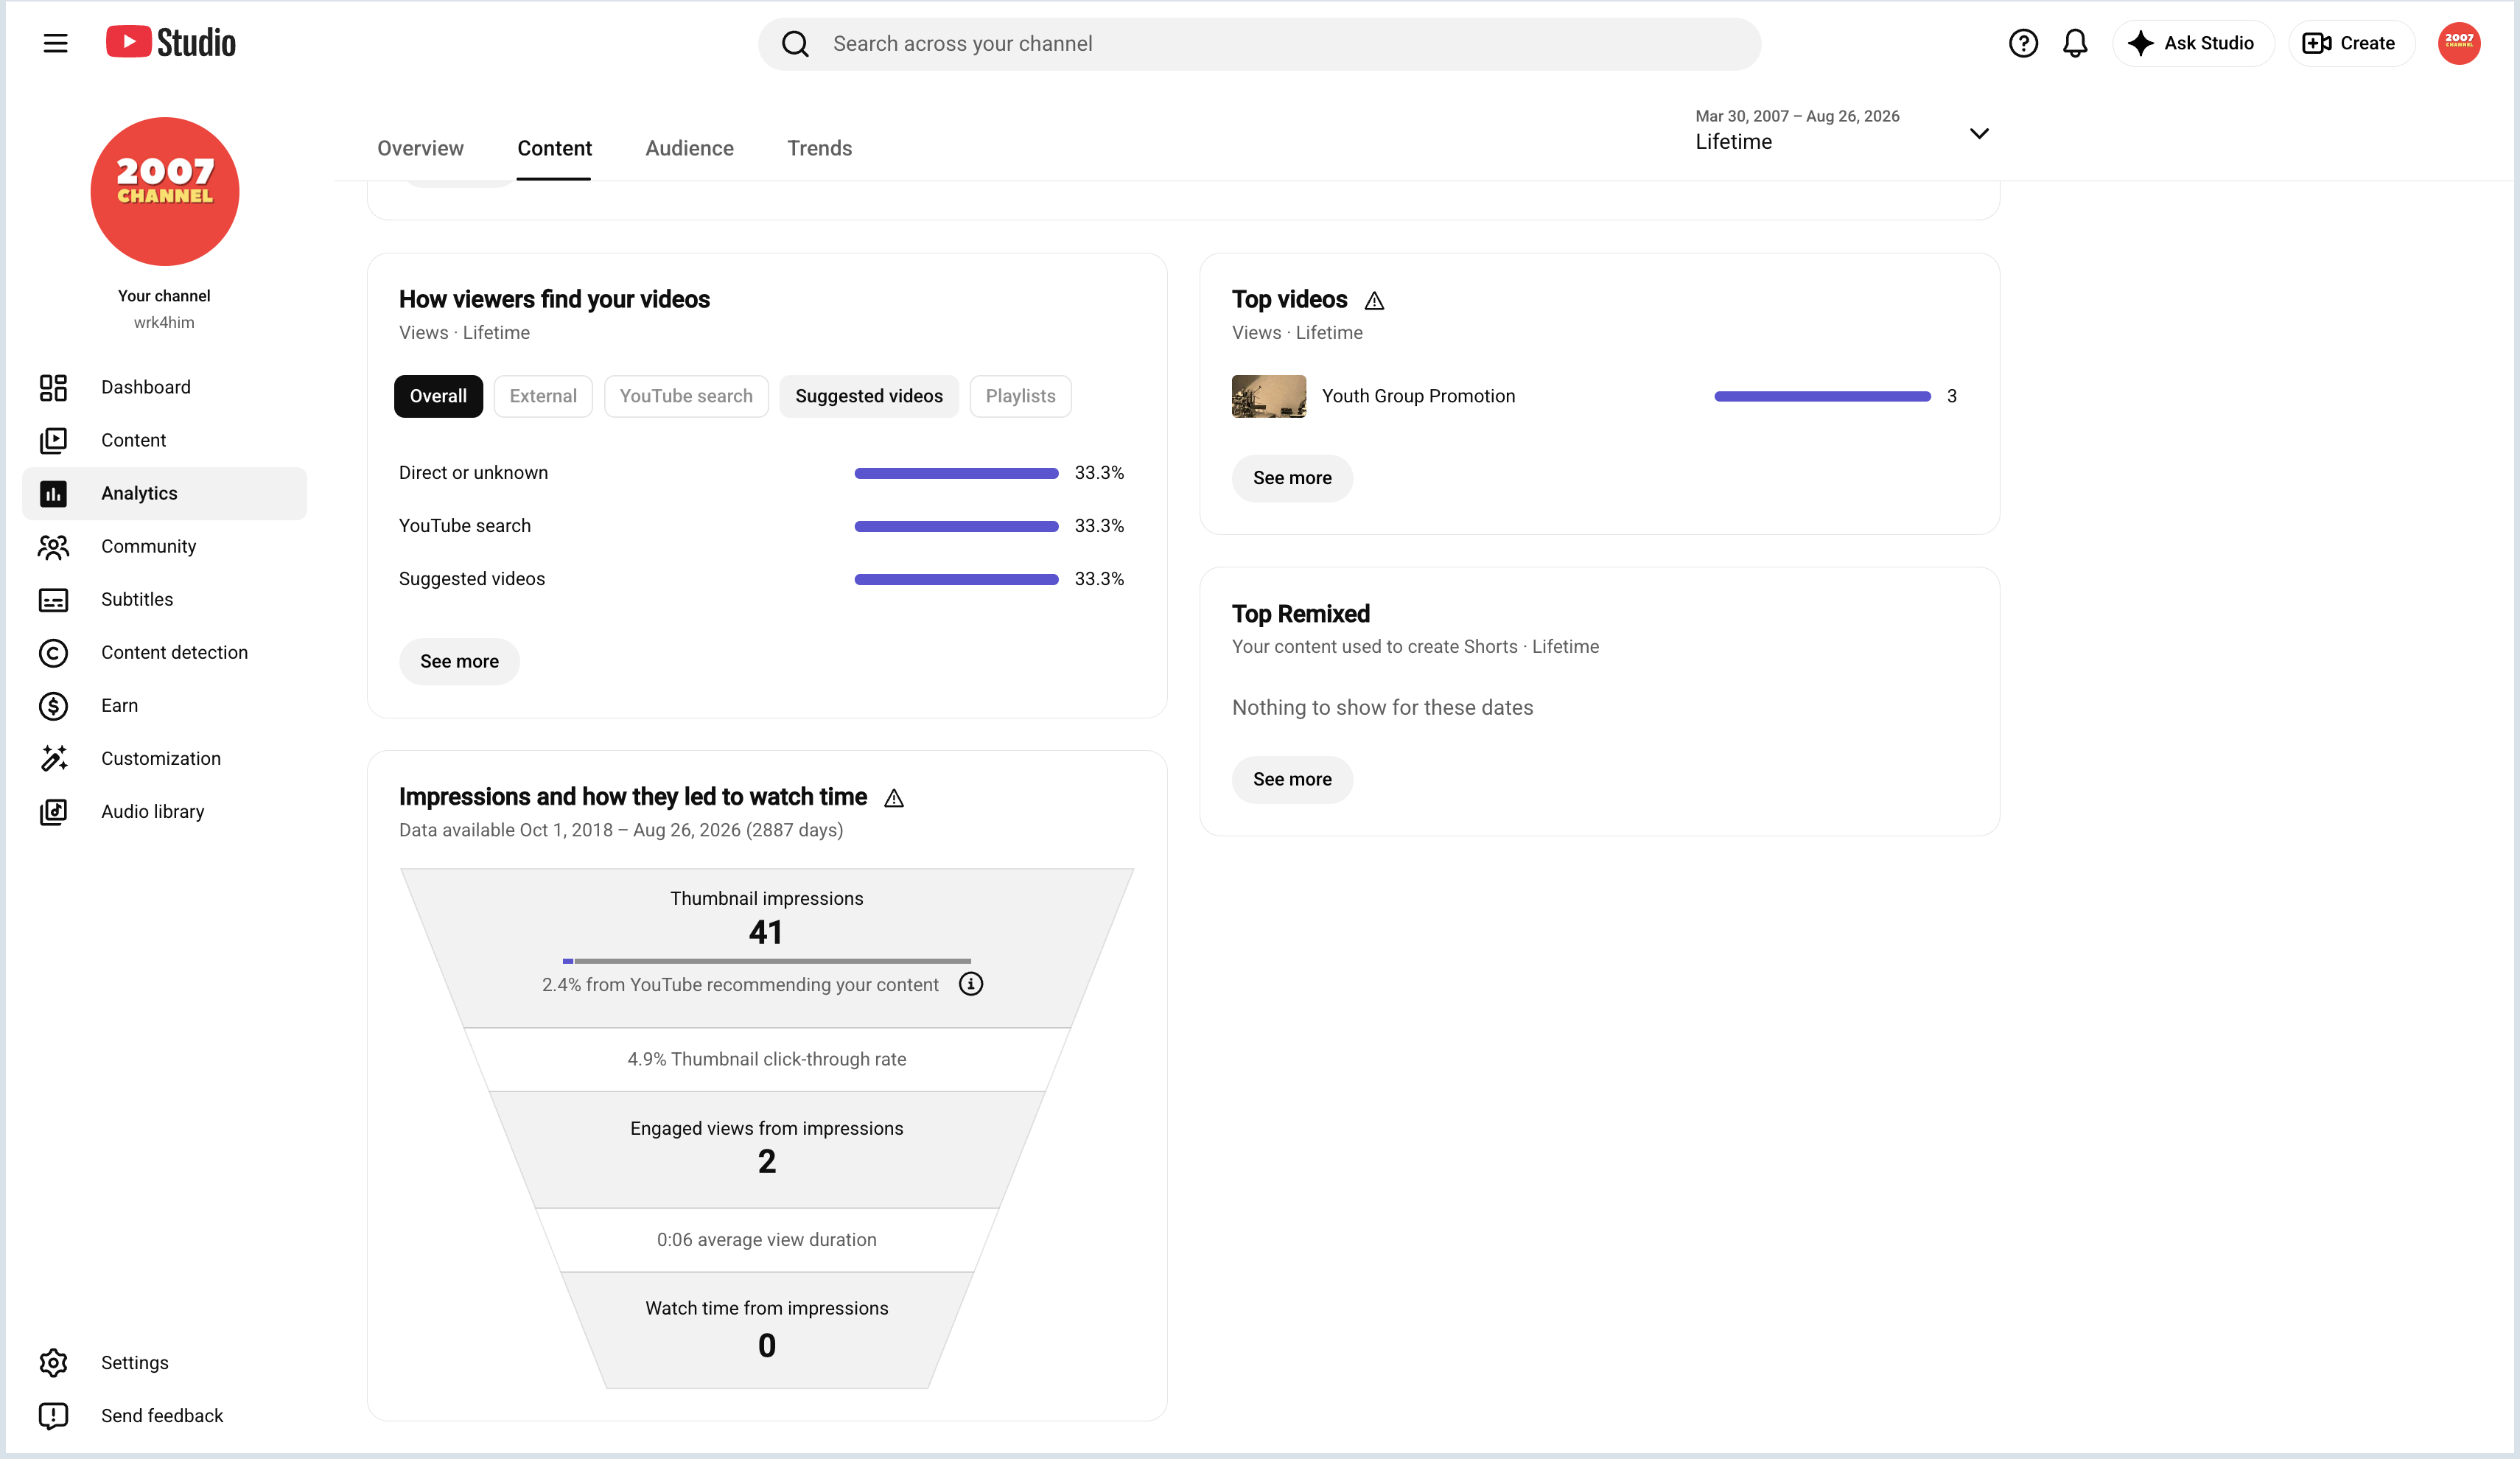
Task: Click the 0:06 average view duration text
Action: point(766,1240)
